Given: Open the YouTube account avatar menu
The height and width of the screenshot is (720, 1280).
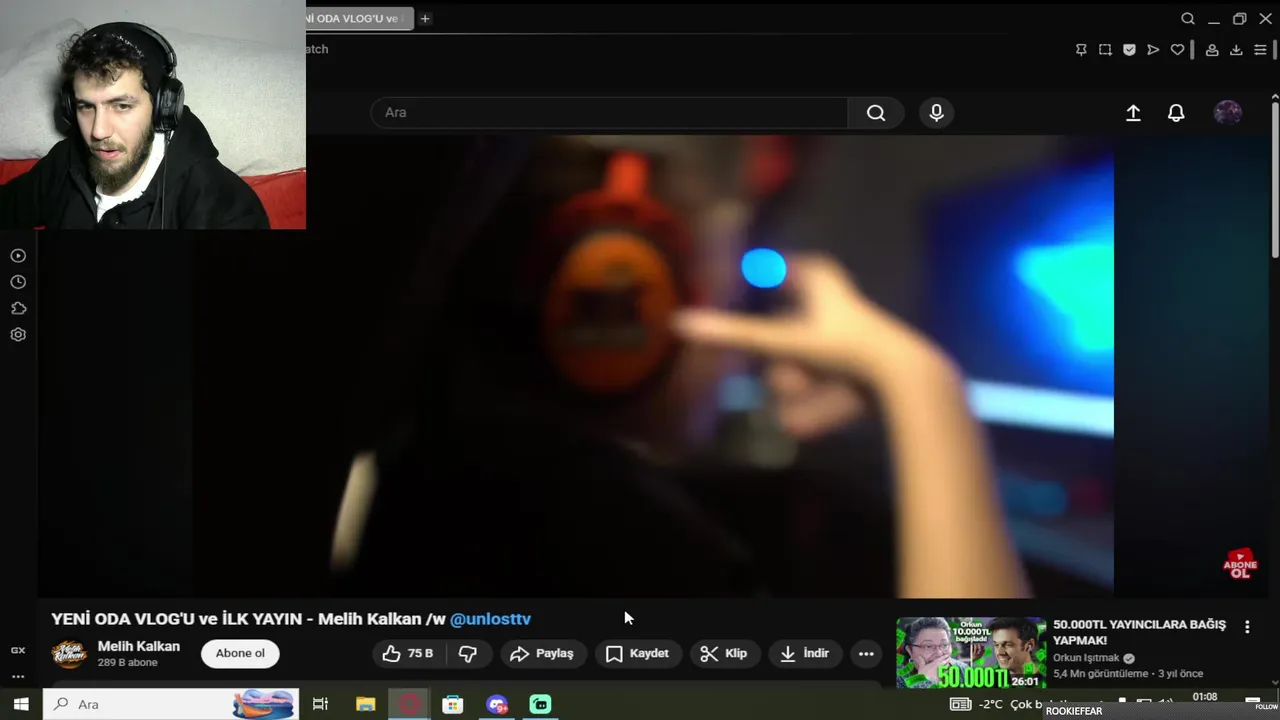Looking at the screenshot, I should tap(1227, 113).
